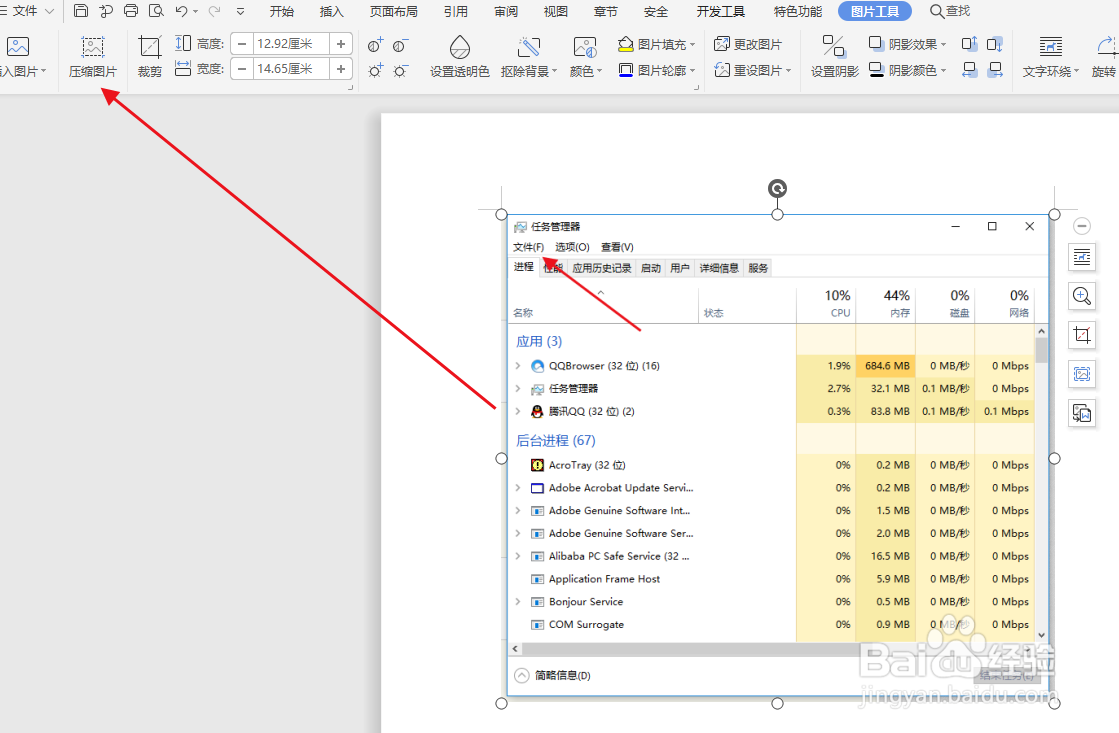The width and height of the screenshot is (1119, 733).
Task: Click the 宽度 field showing 14.65厘米
Action: 291,69
